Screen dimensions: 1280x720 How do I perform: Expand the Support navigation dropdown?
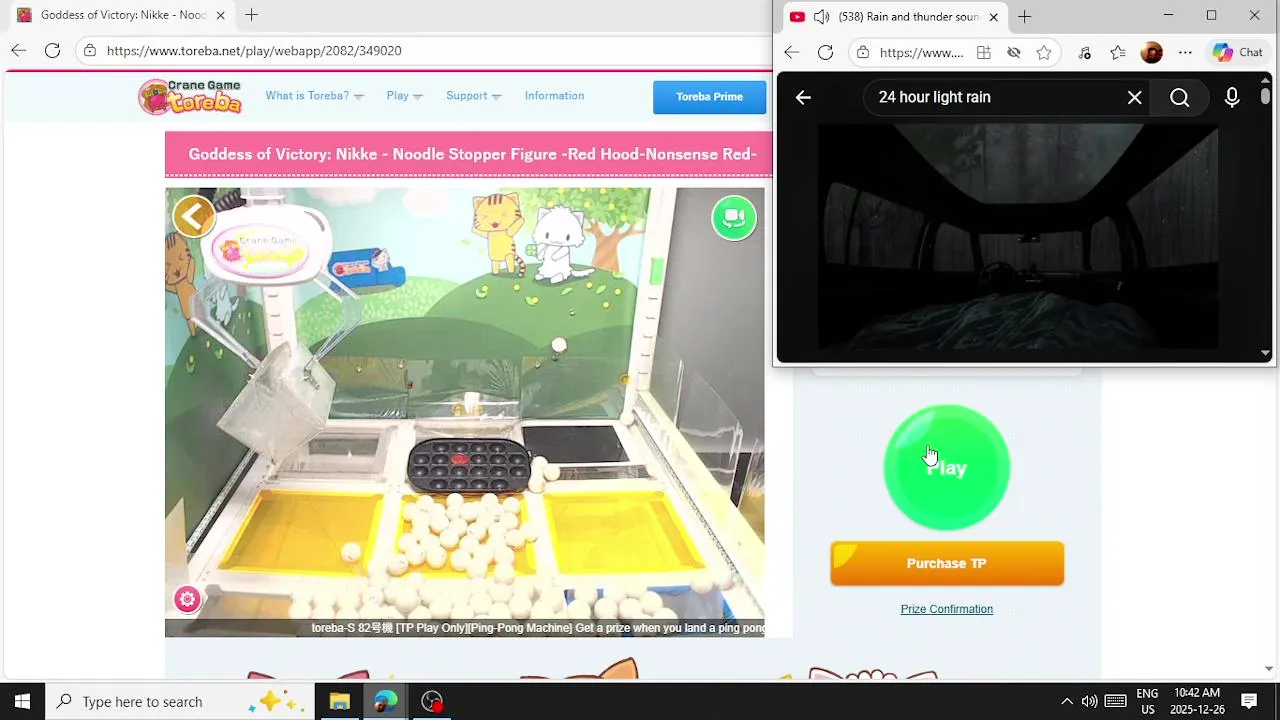click(x=473, y=96)
